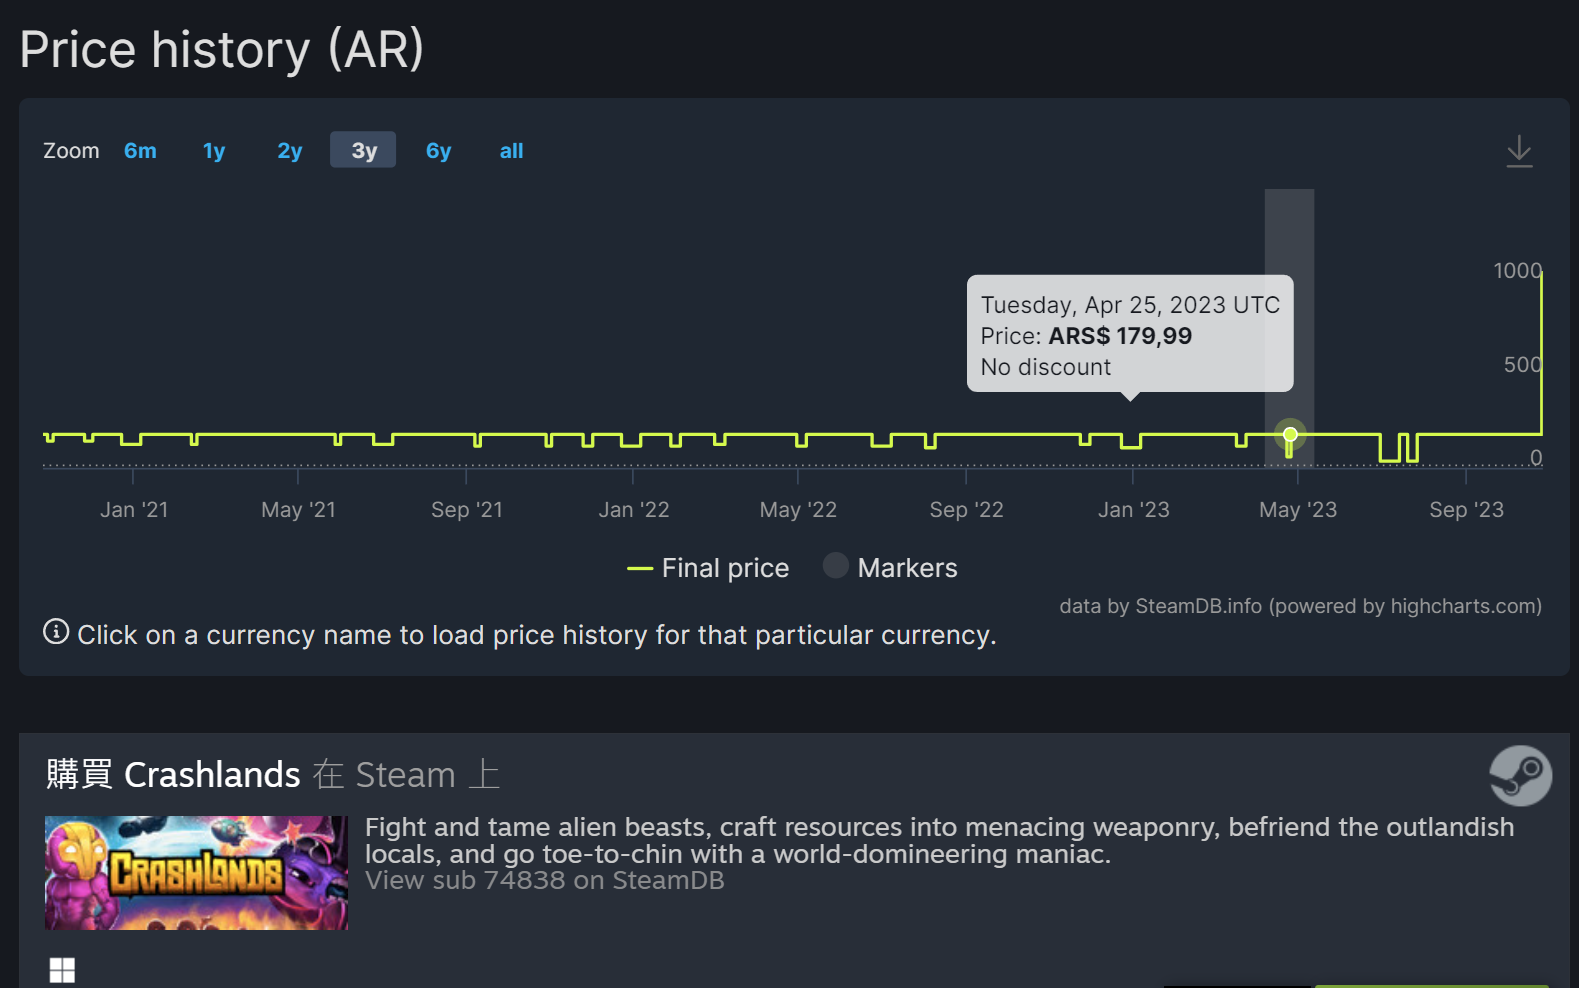Click the Jan '23 discount dip
The width and height of the screenshot is (1579, 988).
point(1131,441)
